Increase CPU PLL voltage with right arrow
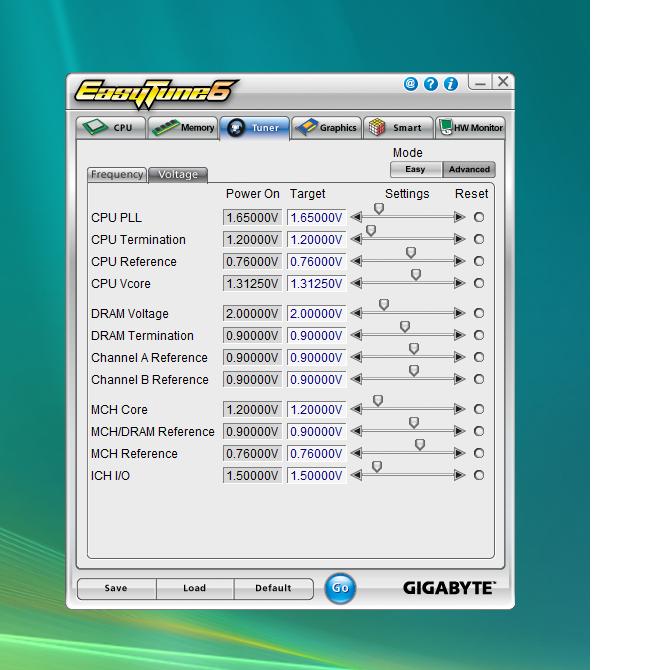This screenshot has height=670, width=649. pyautogui.click(x=460, y=217)
